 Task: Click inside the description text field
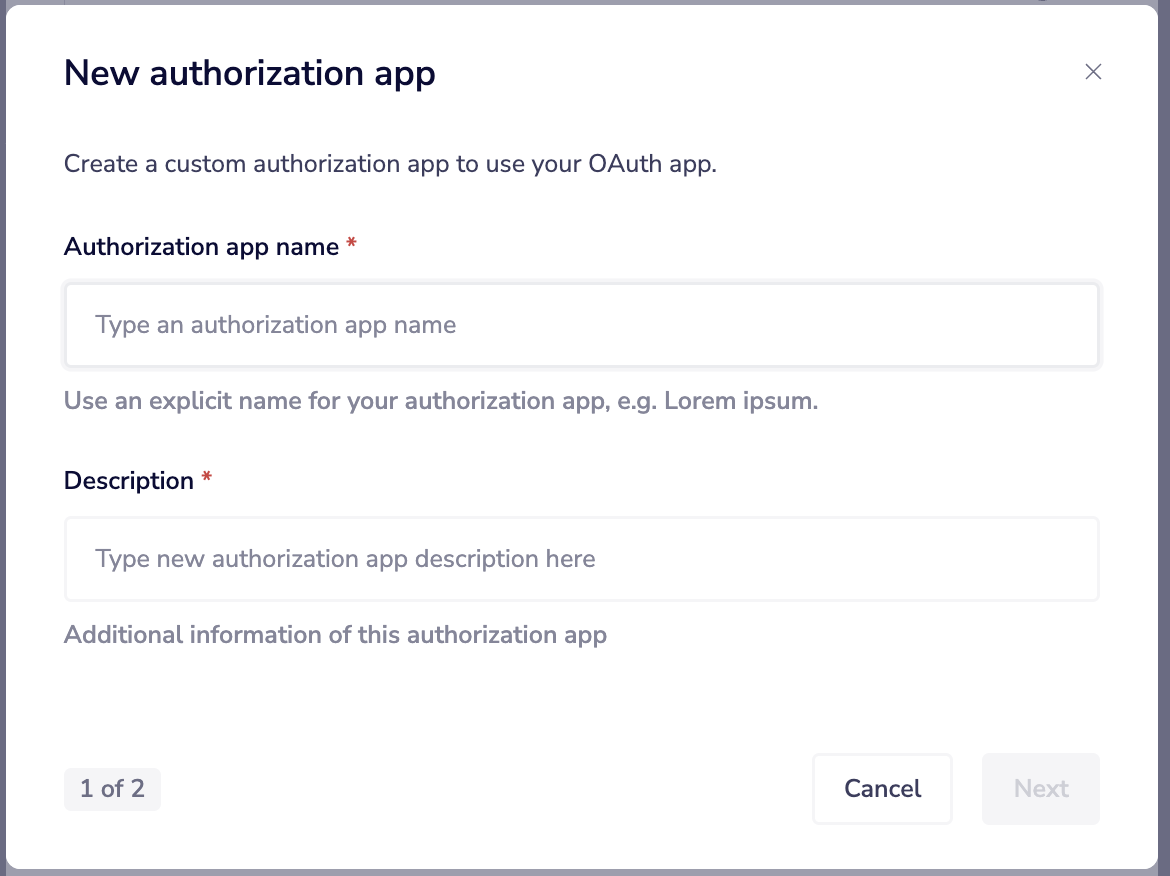tap(582, 558)
